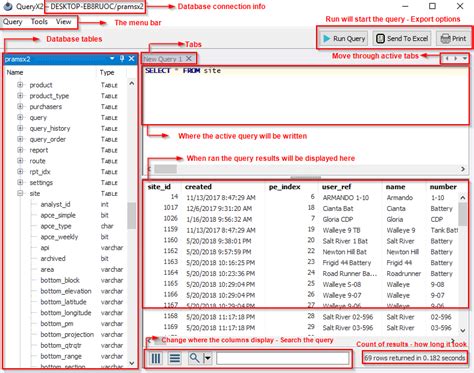Select result cell ARMANDO 1-10
474x373 pixels.
tap(346, 198)
